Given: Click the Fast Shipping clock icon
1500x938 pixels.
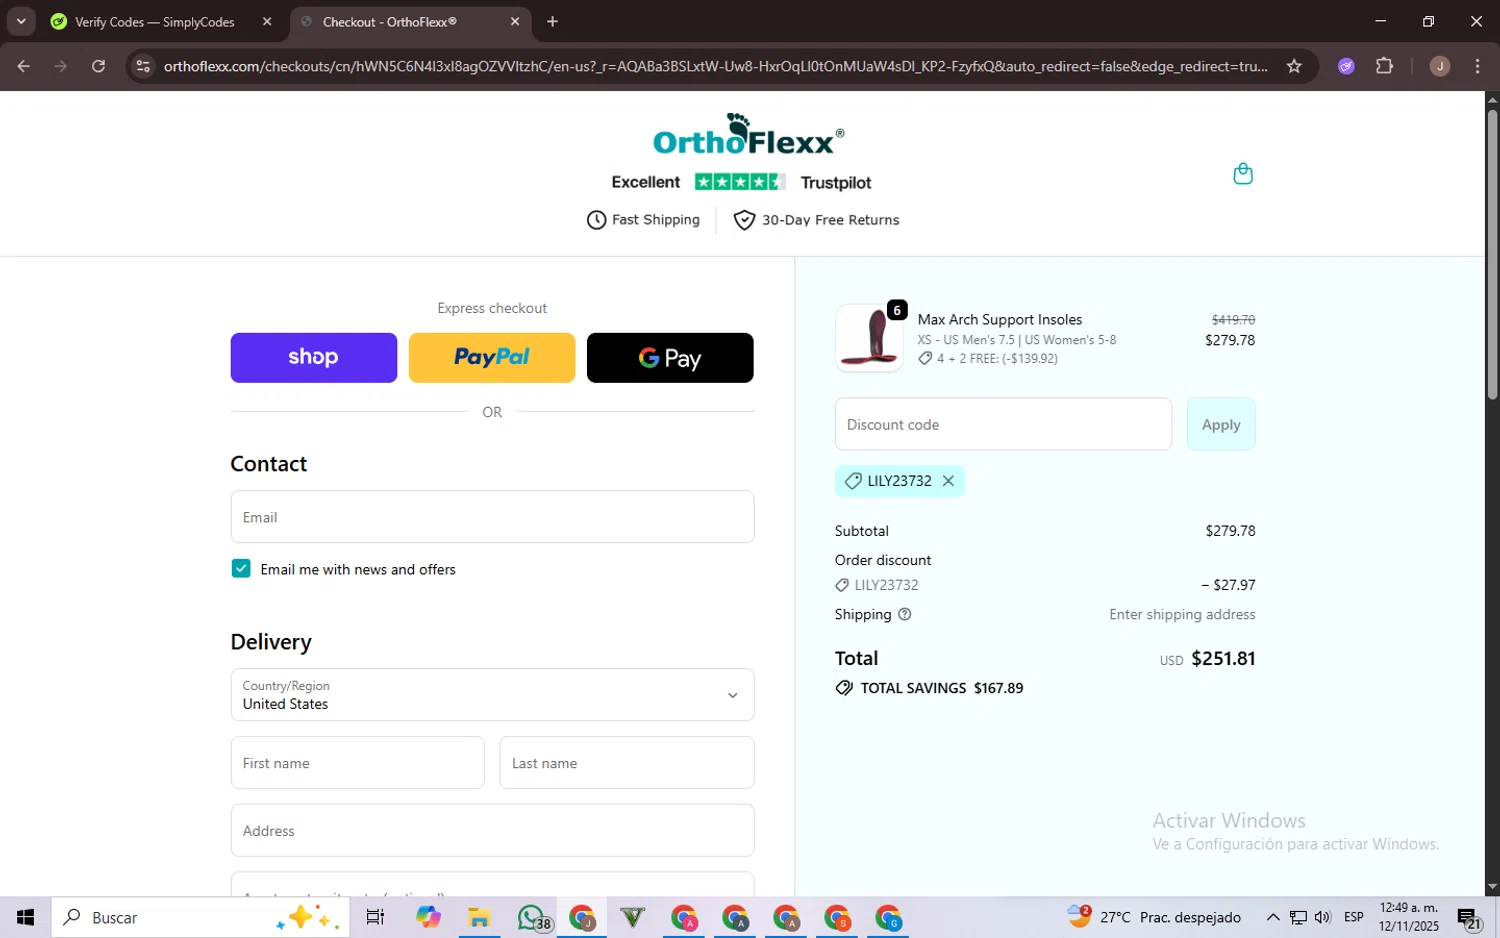Looking at the screenshot, I should [x=596, y=220].
